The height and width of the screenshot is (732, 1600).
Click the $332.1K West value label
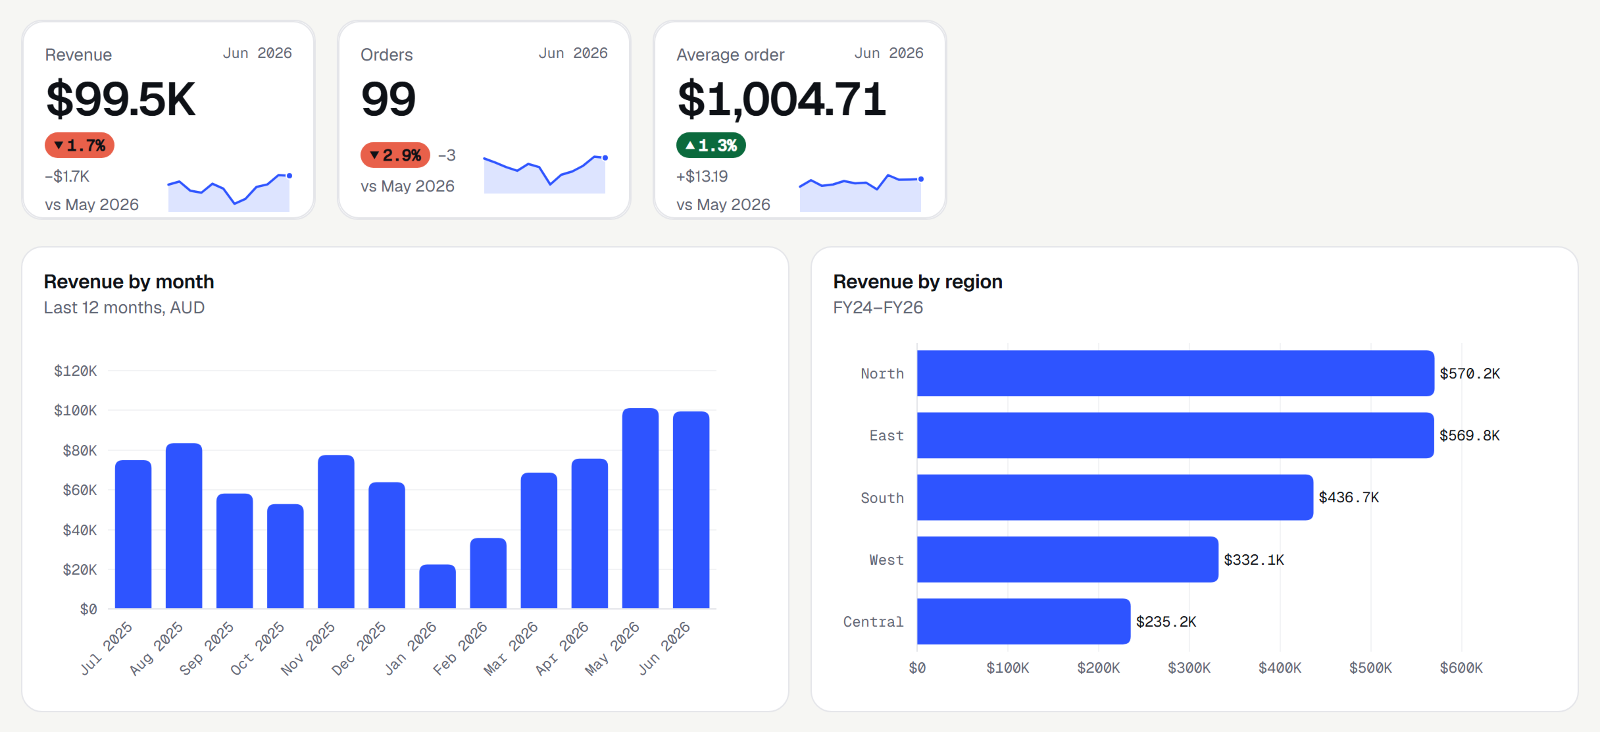(1254, 560)
